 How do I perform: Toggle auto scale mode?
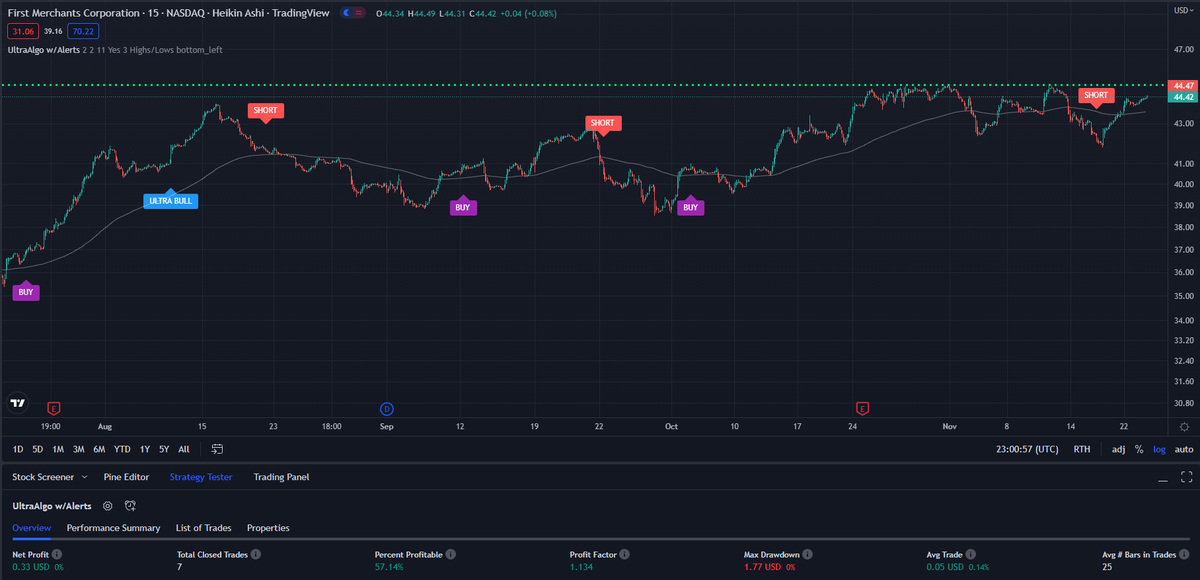pyautogui.click(x=1184, y=449)
